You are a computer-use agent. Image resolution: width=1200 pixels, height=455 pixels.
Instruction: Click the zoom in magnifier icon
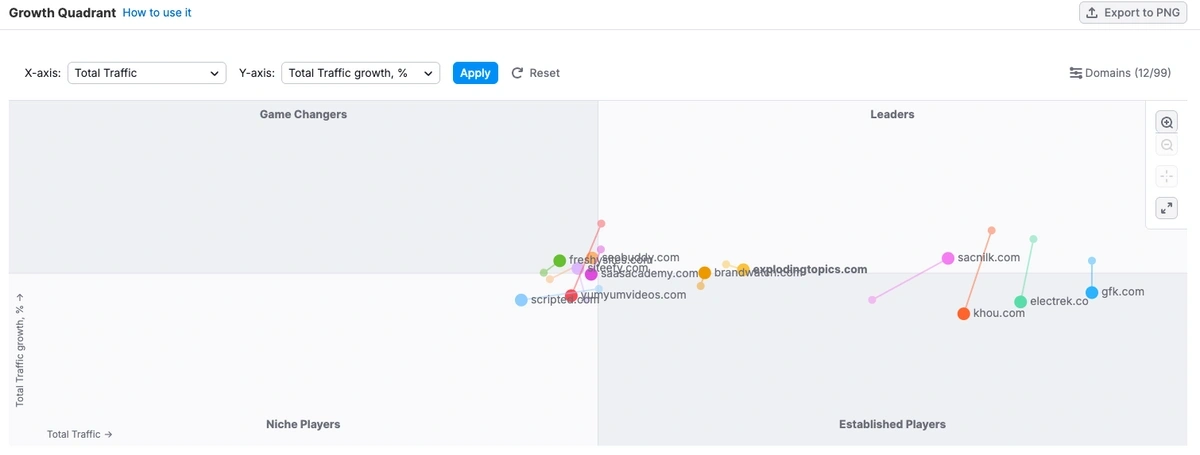(x=1166, y=122)
